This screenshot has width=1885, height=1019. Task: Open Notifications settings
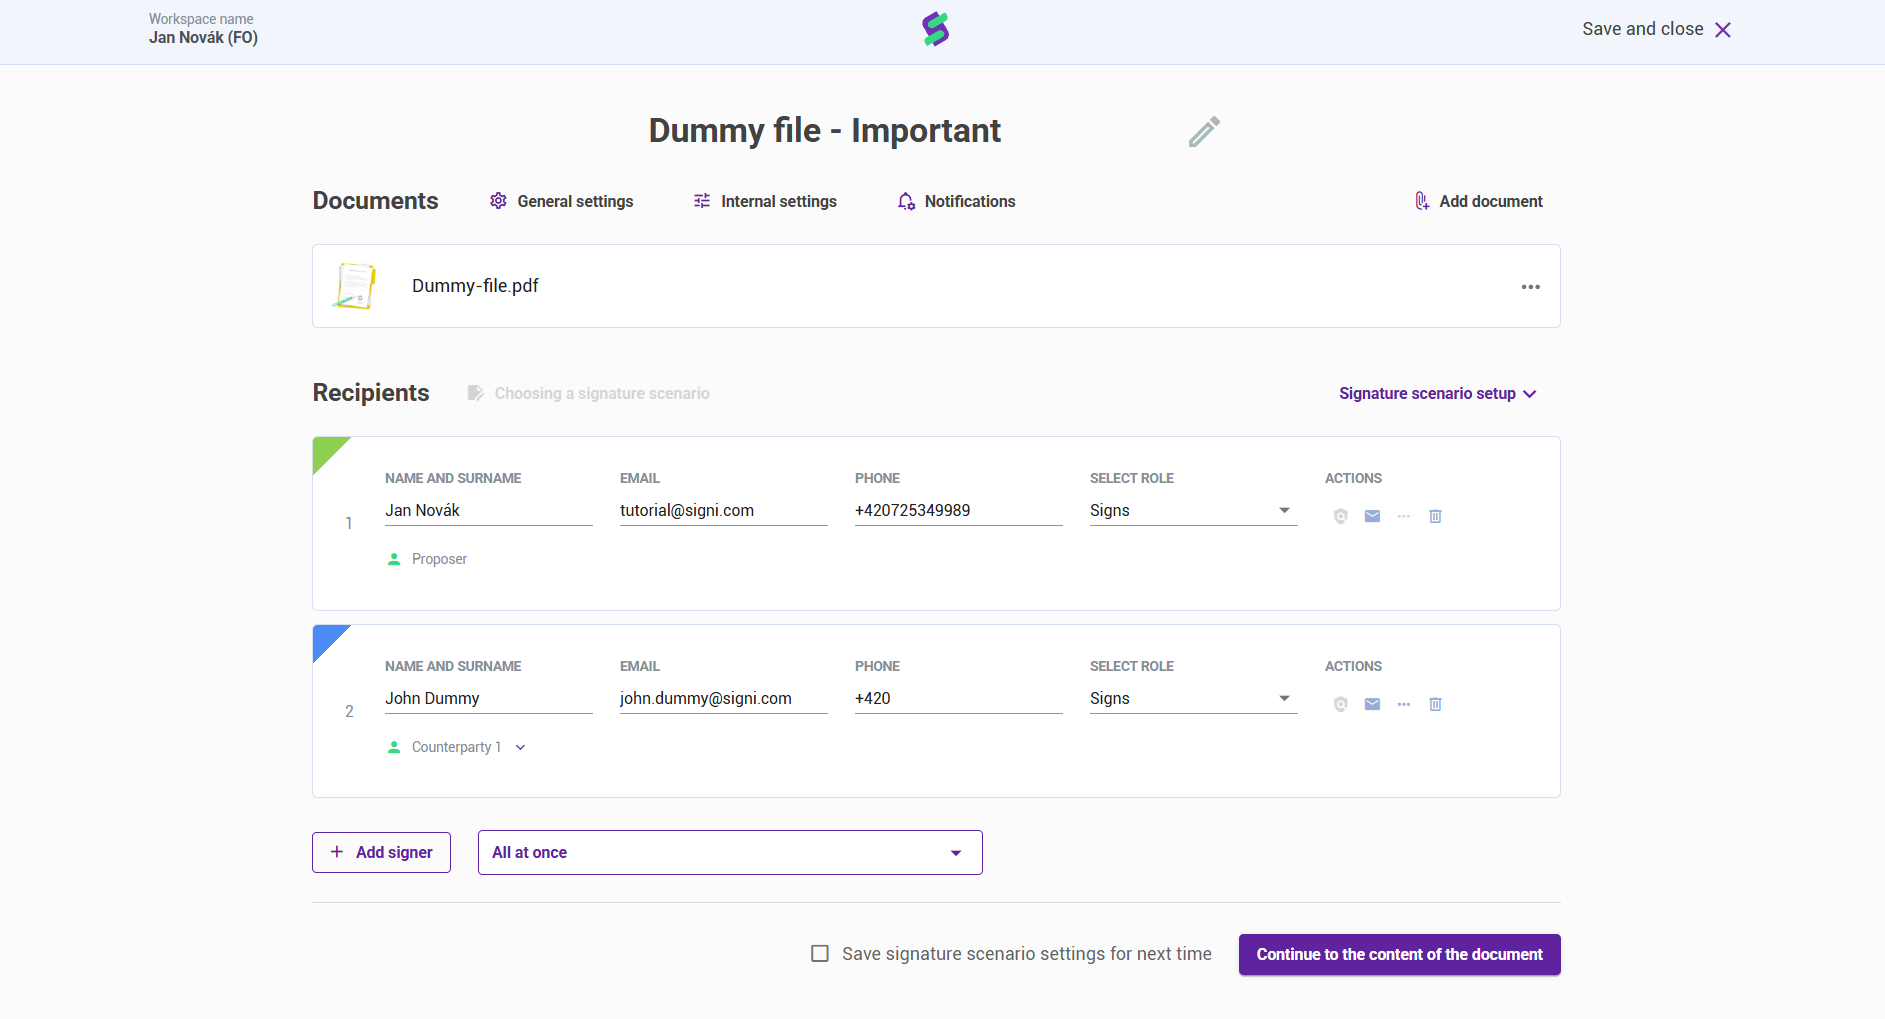pyautogui.click(x=956, y=202)
